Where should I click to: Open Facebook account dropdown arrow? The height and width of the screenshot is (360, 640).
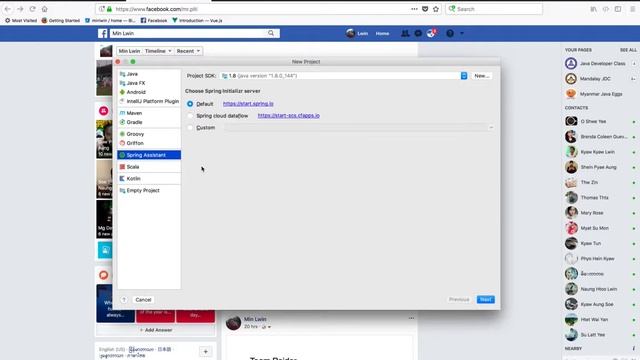tap(462, 33)
